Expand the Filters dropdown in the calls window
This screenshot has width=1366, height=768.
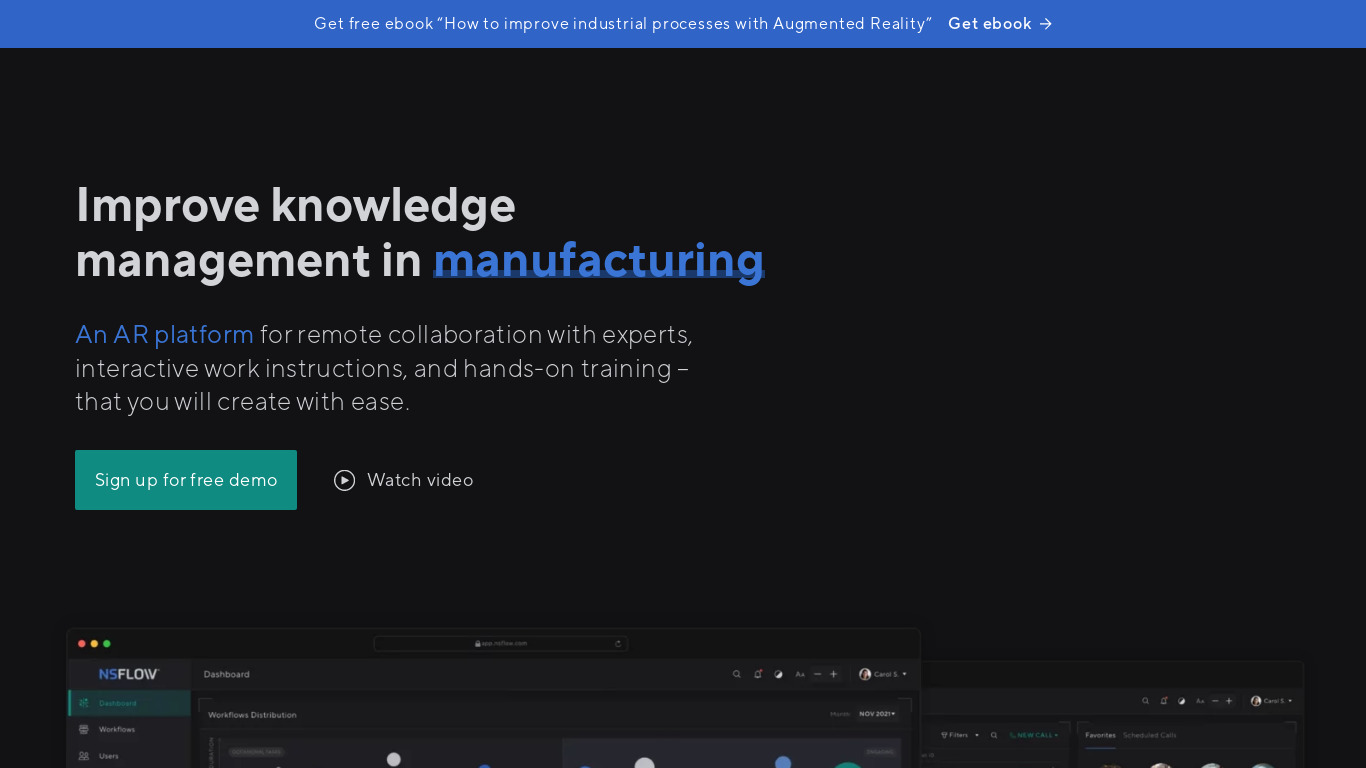[960, 735]
